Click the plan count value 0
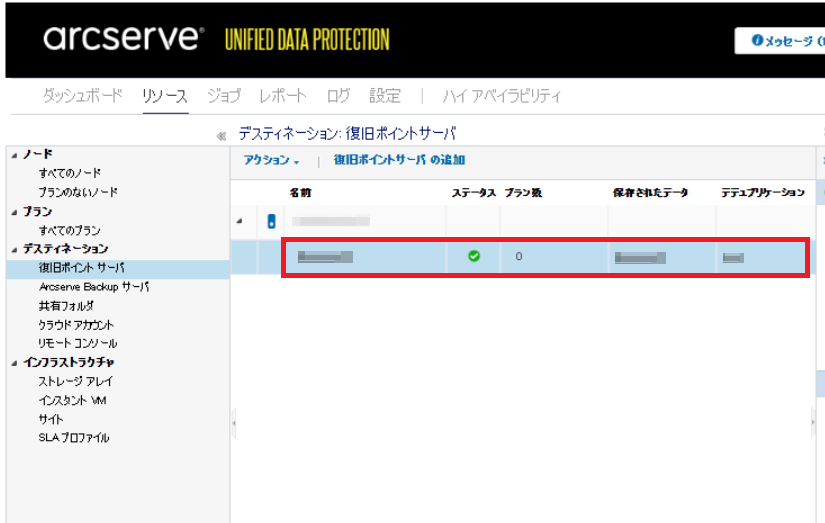Image resolution: width=825 pixels, height=523 pixels. [x=519, y=256]
